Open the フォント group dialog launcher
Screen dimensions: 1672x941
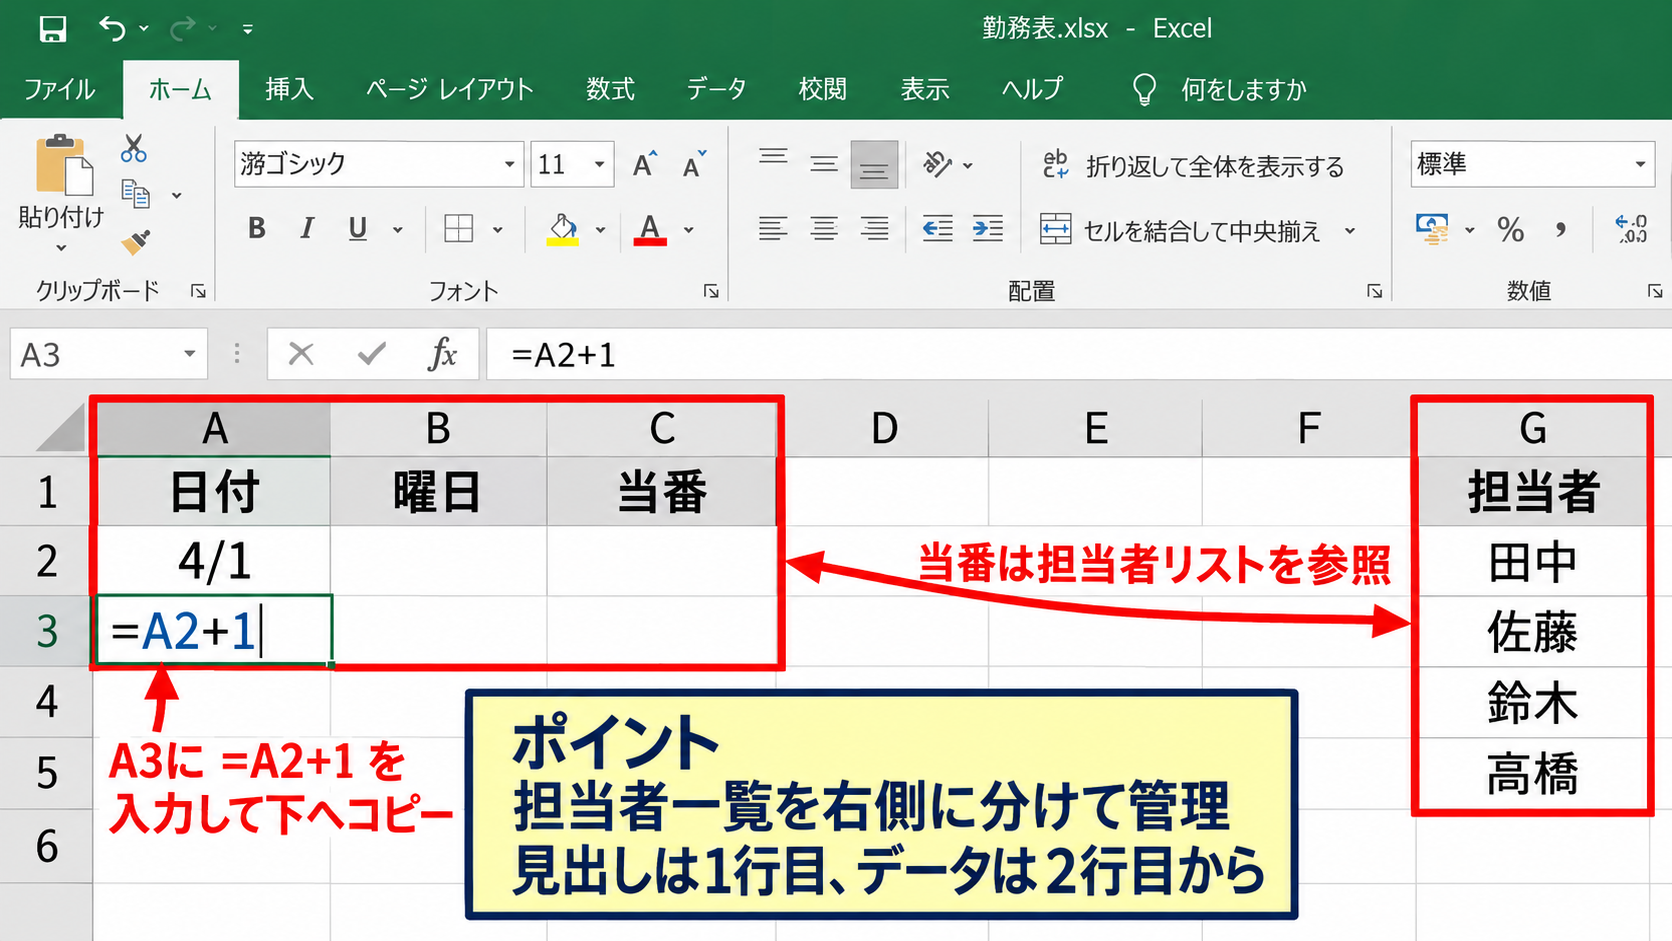(x=711, y=291)
